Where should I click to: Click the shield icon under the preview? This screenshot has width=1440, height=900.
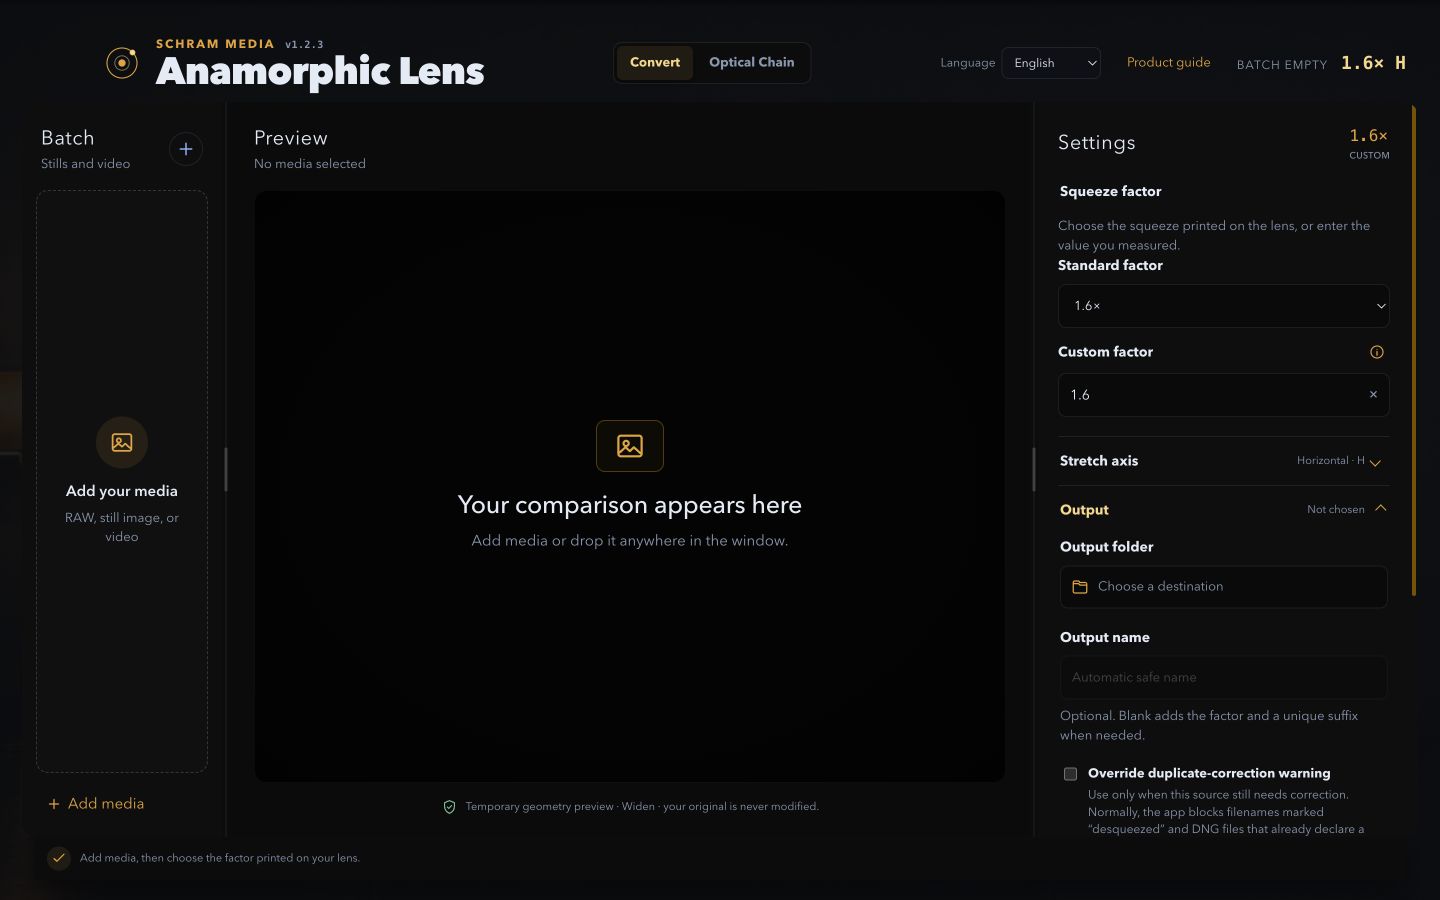[450, 807]
